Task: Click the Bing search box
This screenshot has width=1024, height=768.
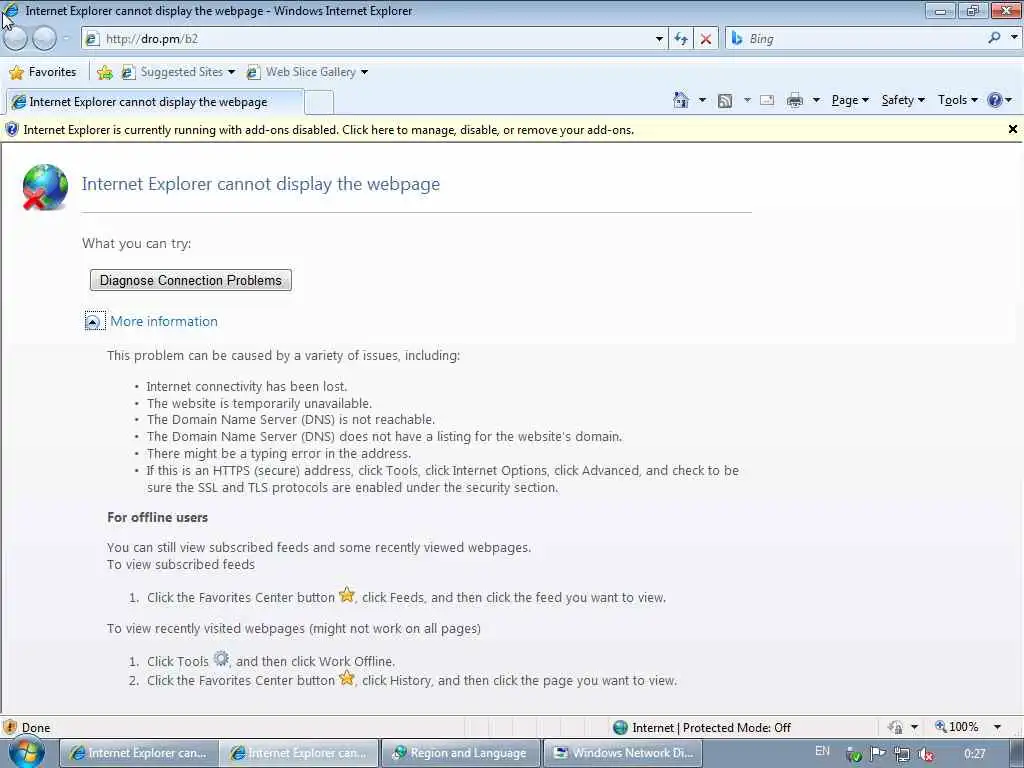Action: click(856, 39)
